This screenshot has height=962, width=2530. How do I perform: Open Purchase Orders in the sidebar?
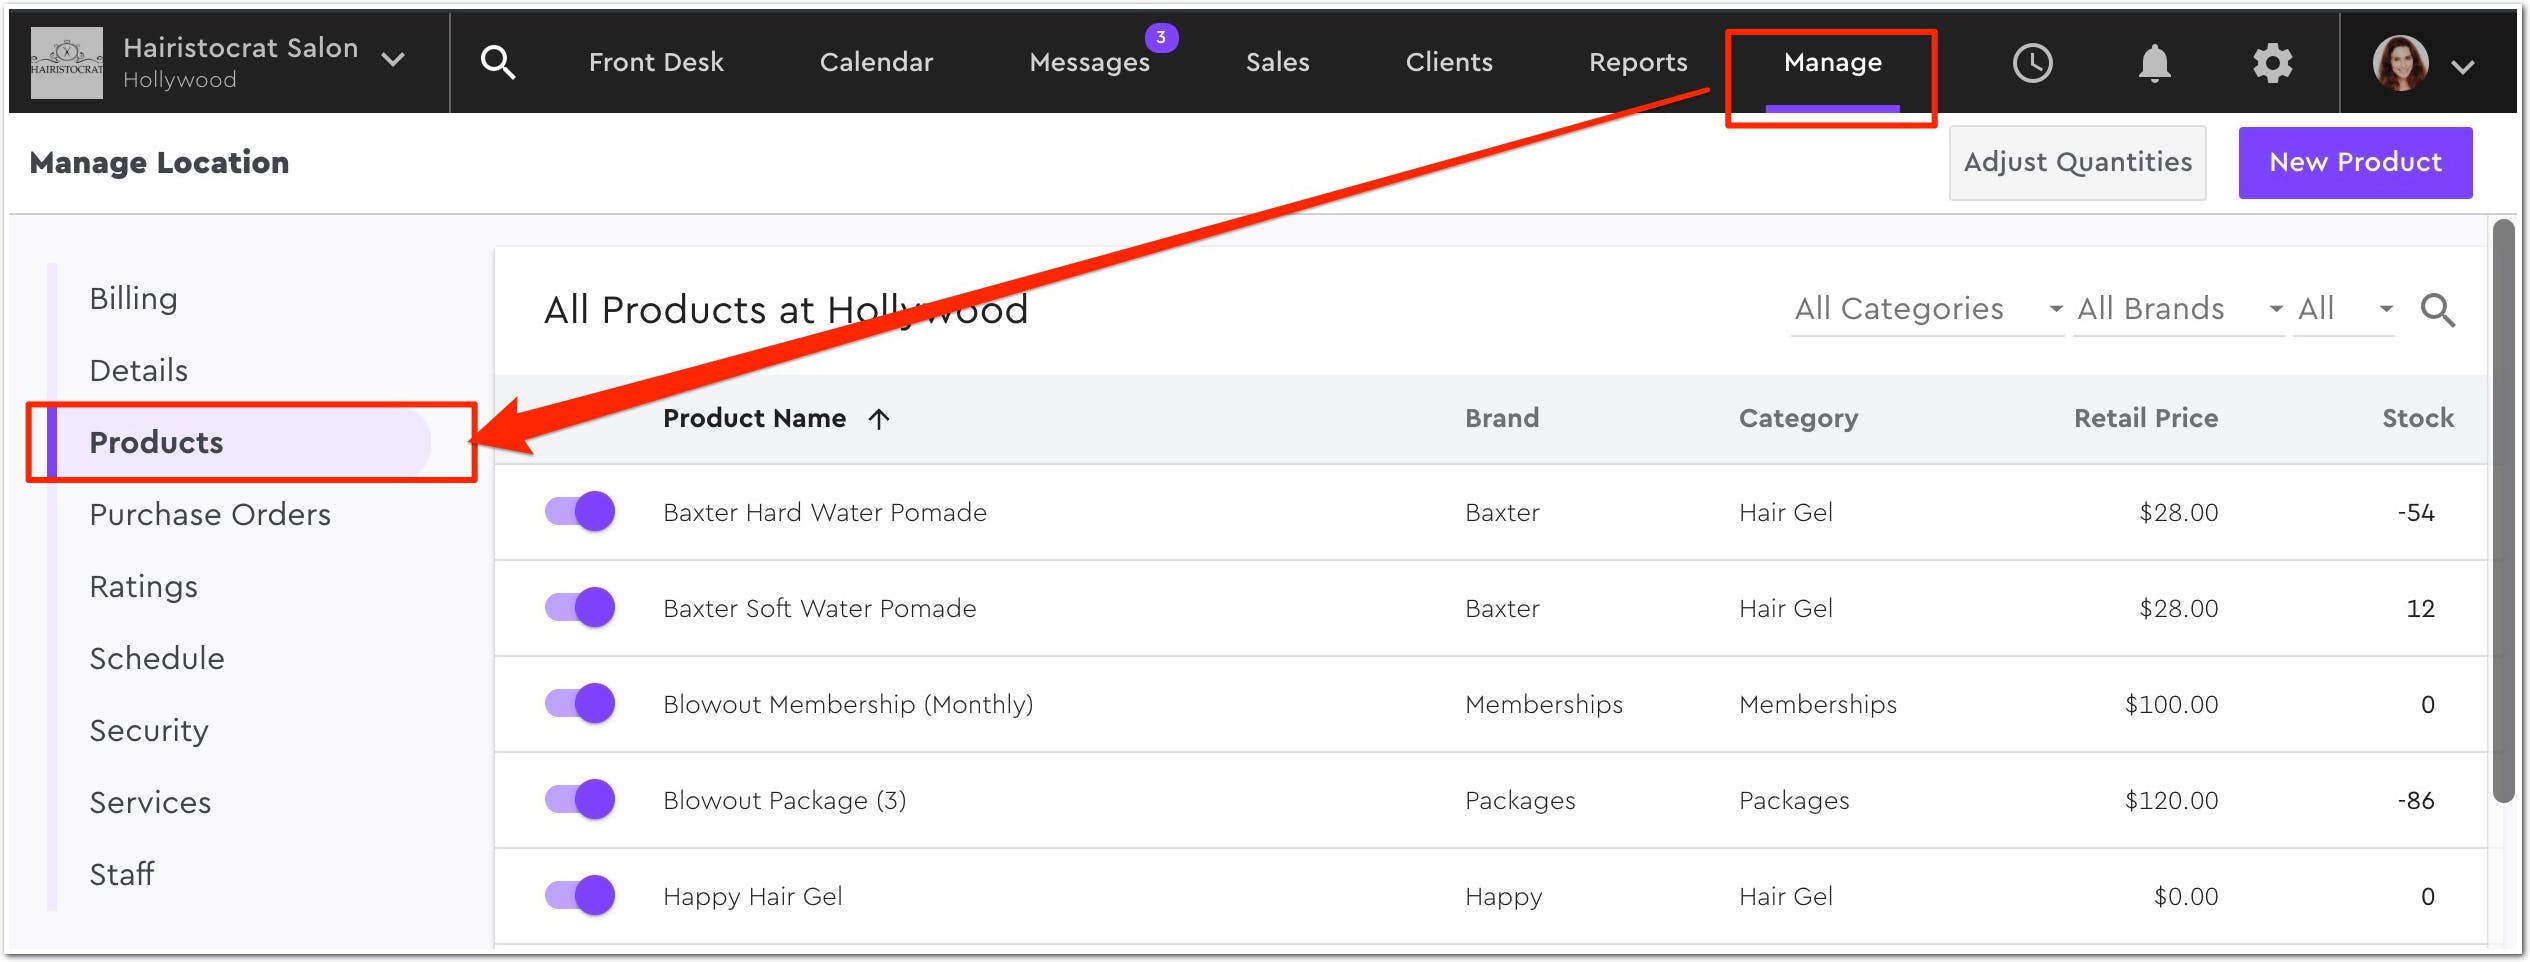(210, 514)
